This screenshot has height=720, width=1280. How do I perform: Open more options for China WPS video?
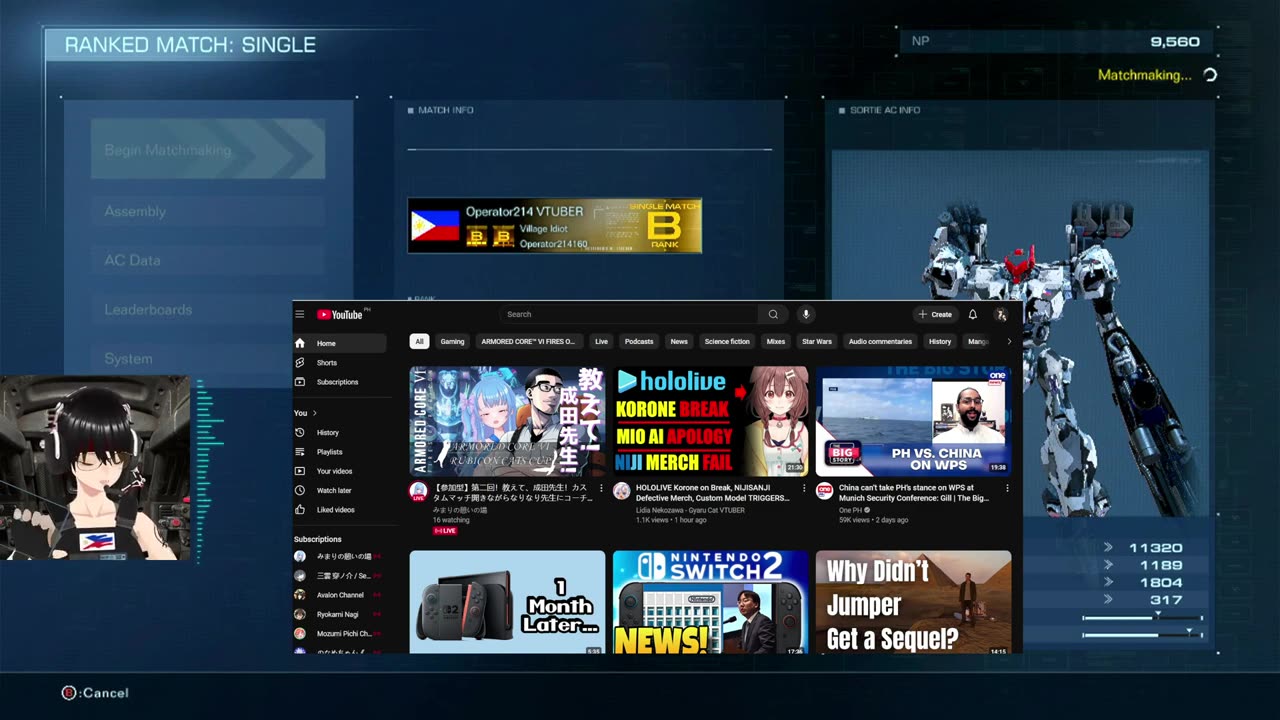click(1007, 488)
